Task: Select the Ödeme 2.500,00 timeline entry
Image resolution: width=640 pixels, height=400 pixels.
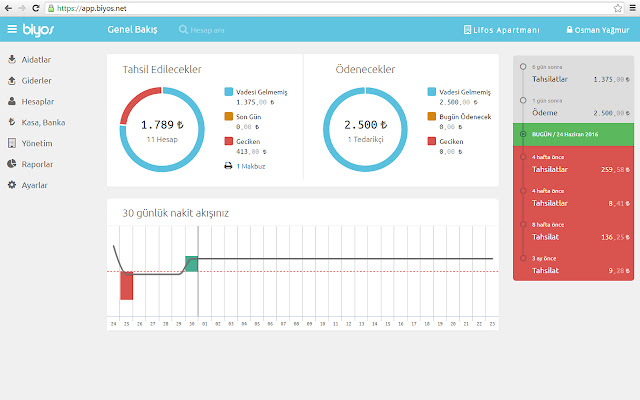Action: [x=573, y=107]
